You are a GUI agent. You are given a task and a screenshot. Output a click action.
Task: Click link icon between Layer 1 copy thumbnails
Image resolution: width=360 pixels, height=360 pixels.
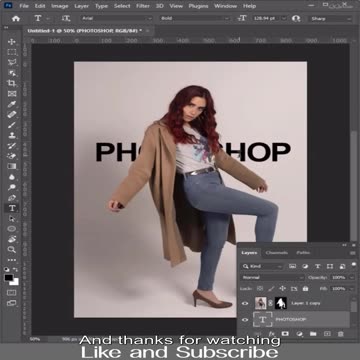tap(271, 303)
